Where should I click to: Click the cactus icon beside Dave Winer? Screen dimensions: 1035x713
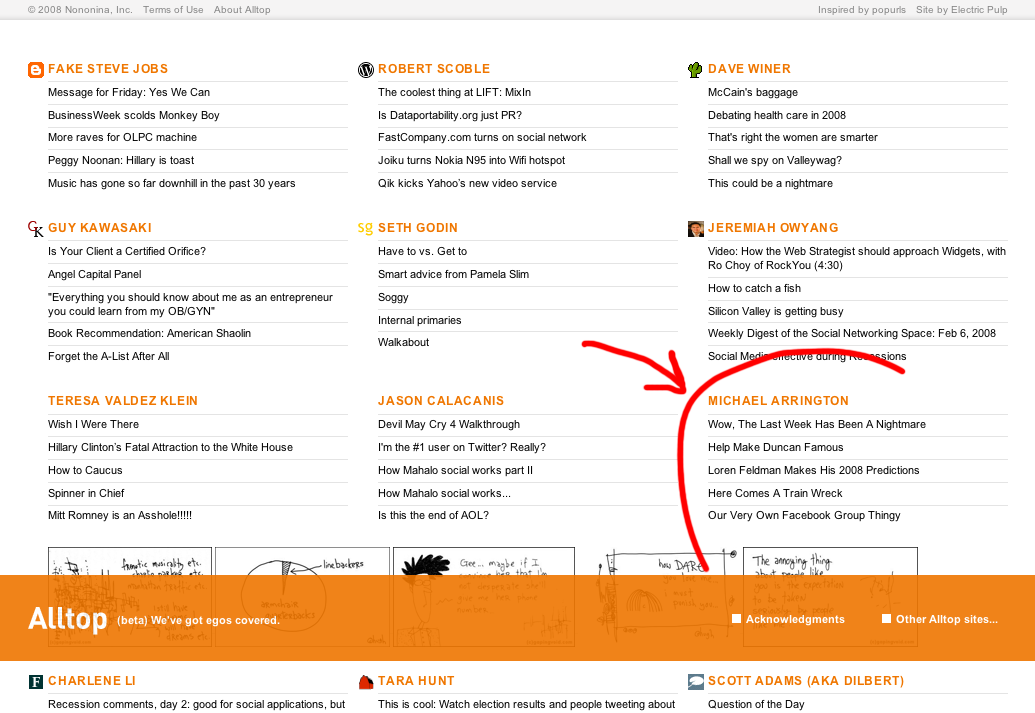coord(695,69)
